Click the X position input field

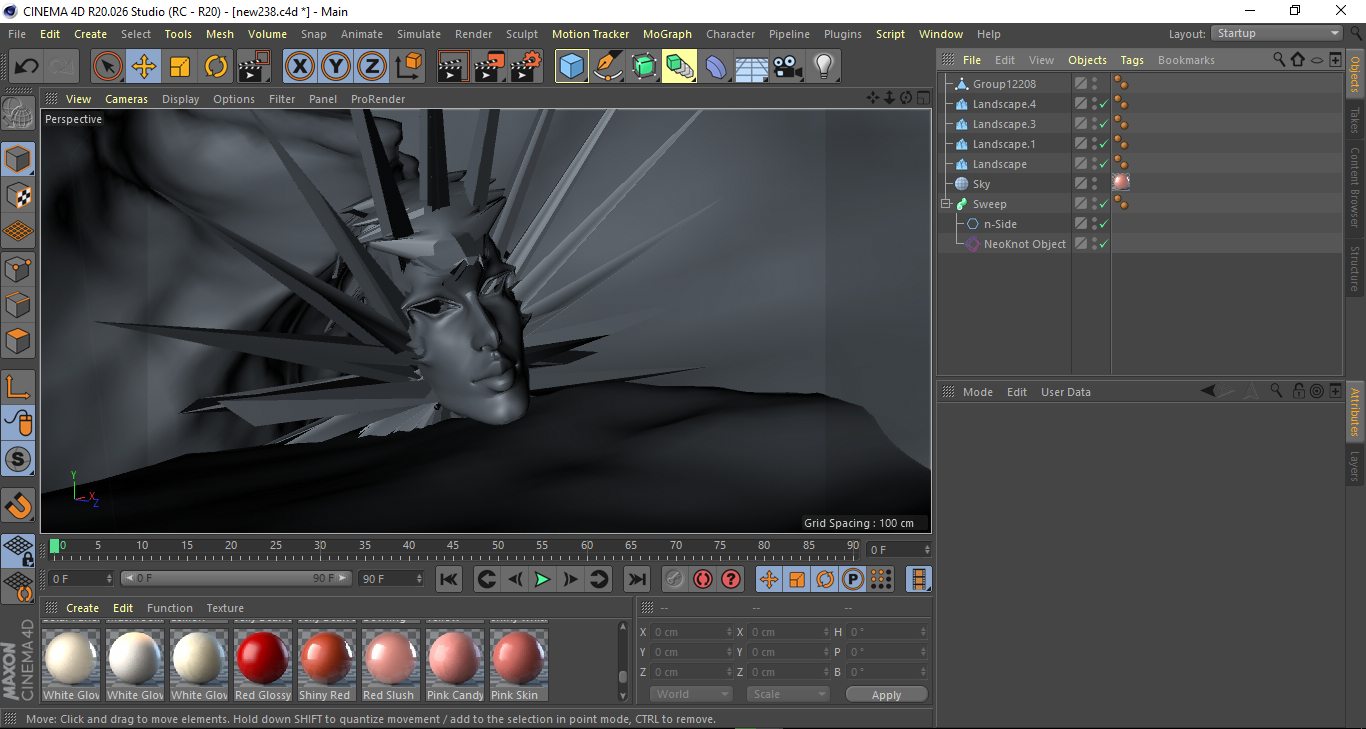coord(692,632)
